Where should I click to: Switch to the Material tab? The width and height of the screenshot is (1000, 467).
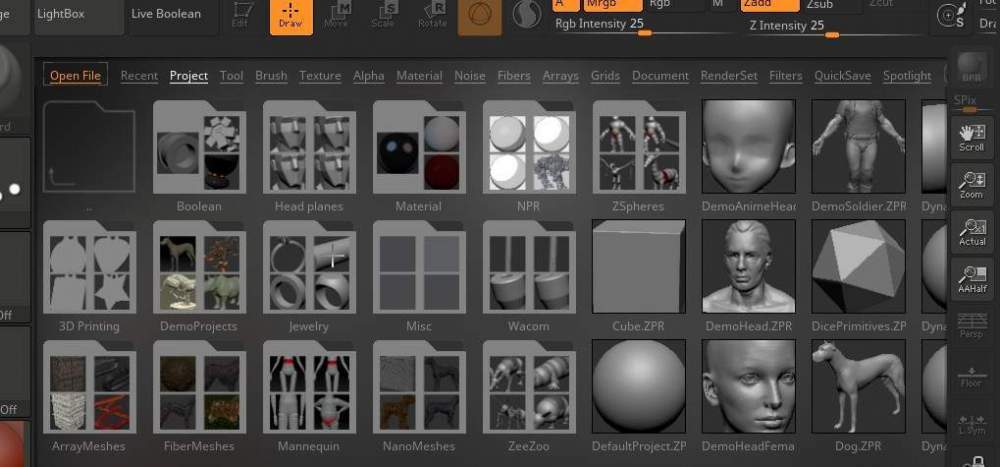tap(419, 76)
